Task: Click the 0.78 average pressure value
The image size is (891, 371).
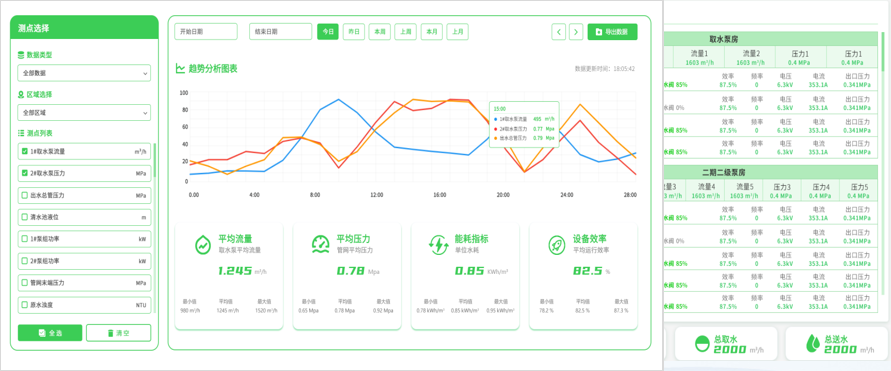Action: point(351,271)
